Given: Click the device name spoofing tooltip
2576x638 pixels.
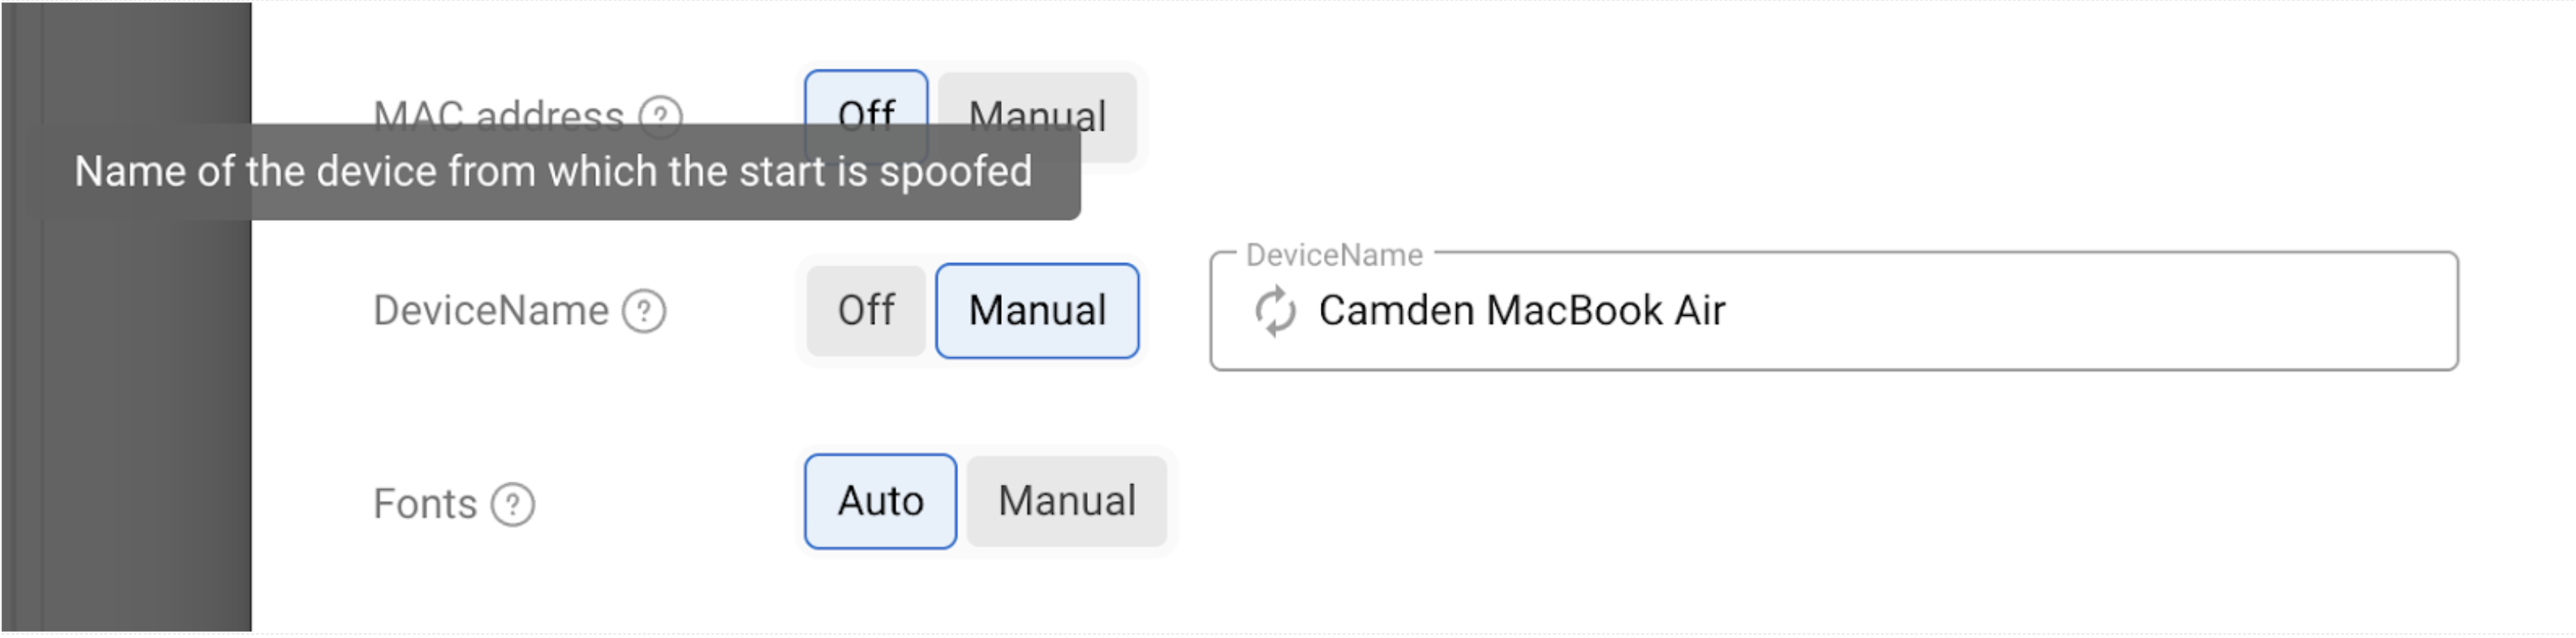Looking at the screenshot, I should coord(552,172).
